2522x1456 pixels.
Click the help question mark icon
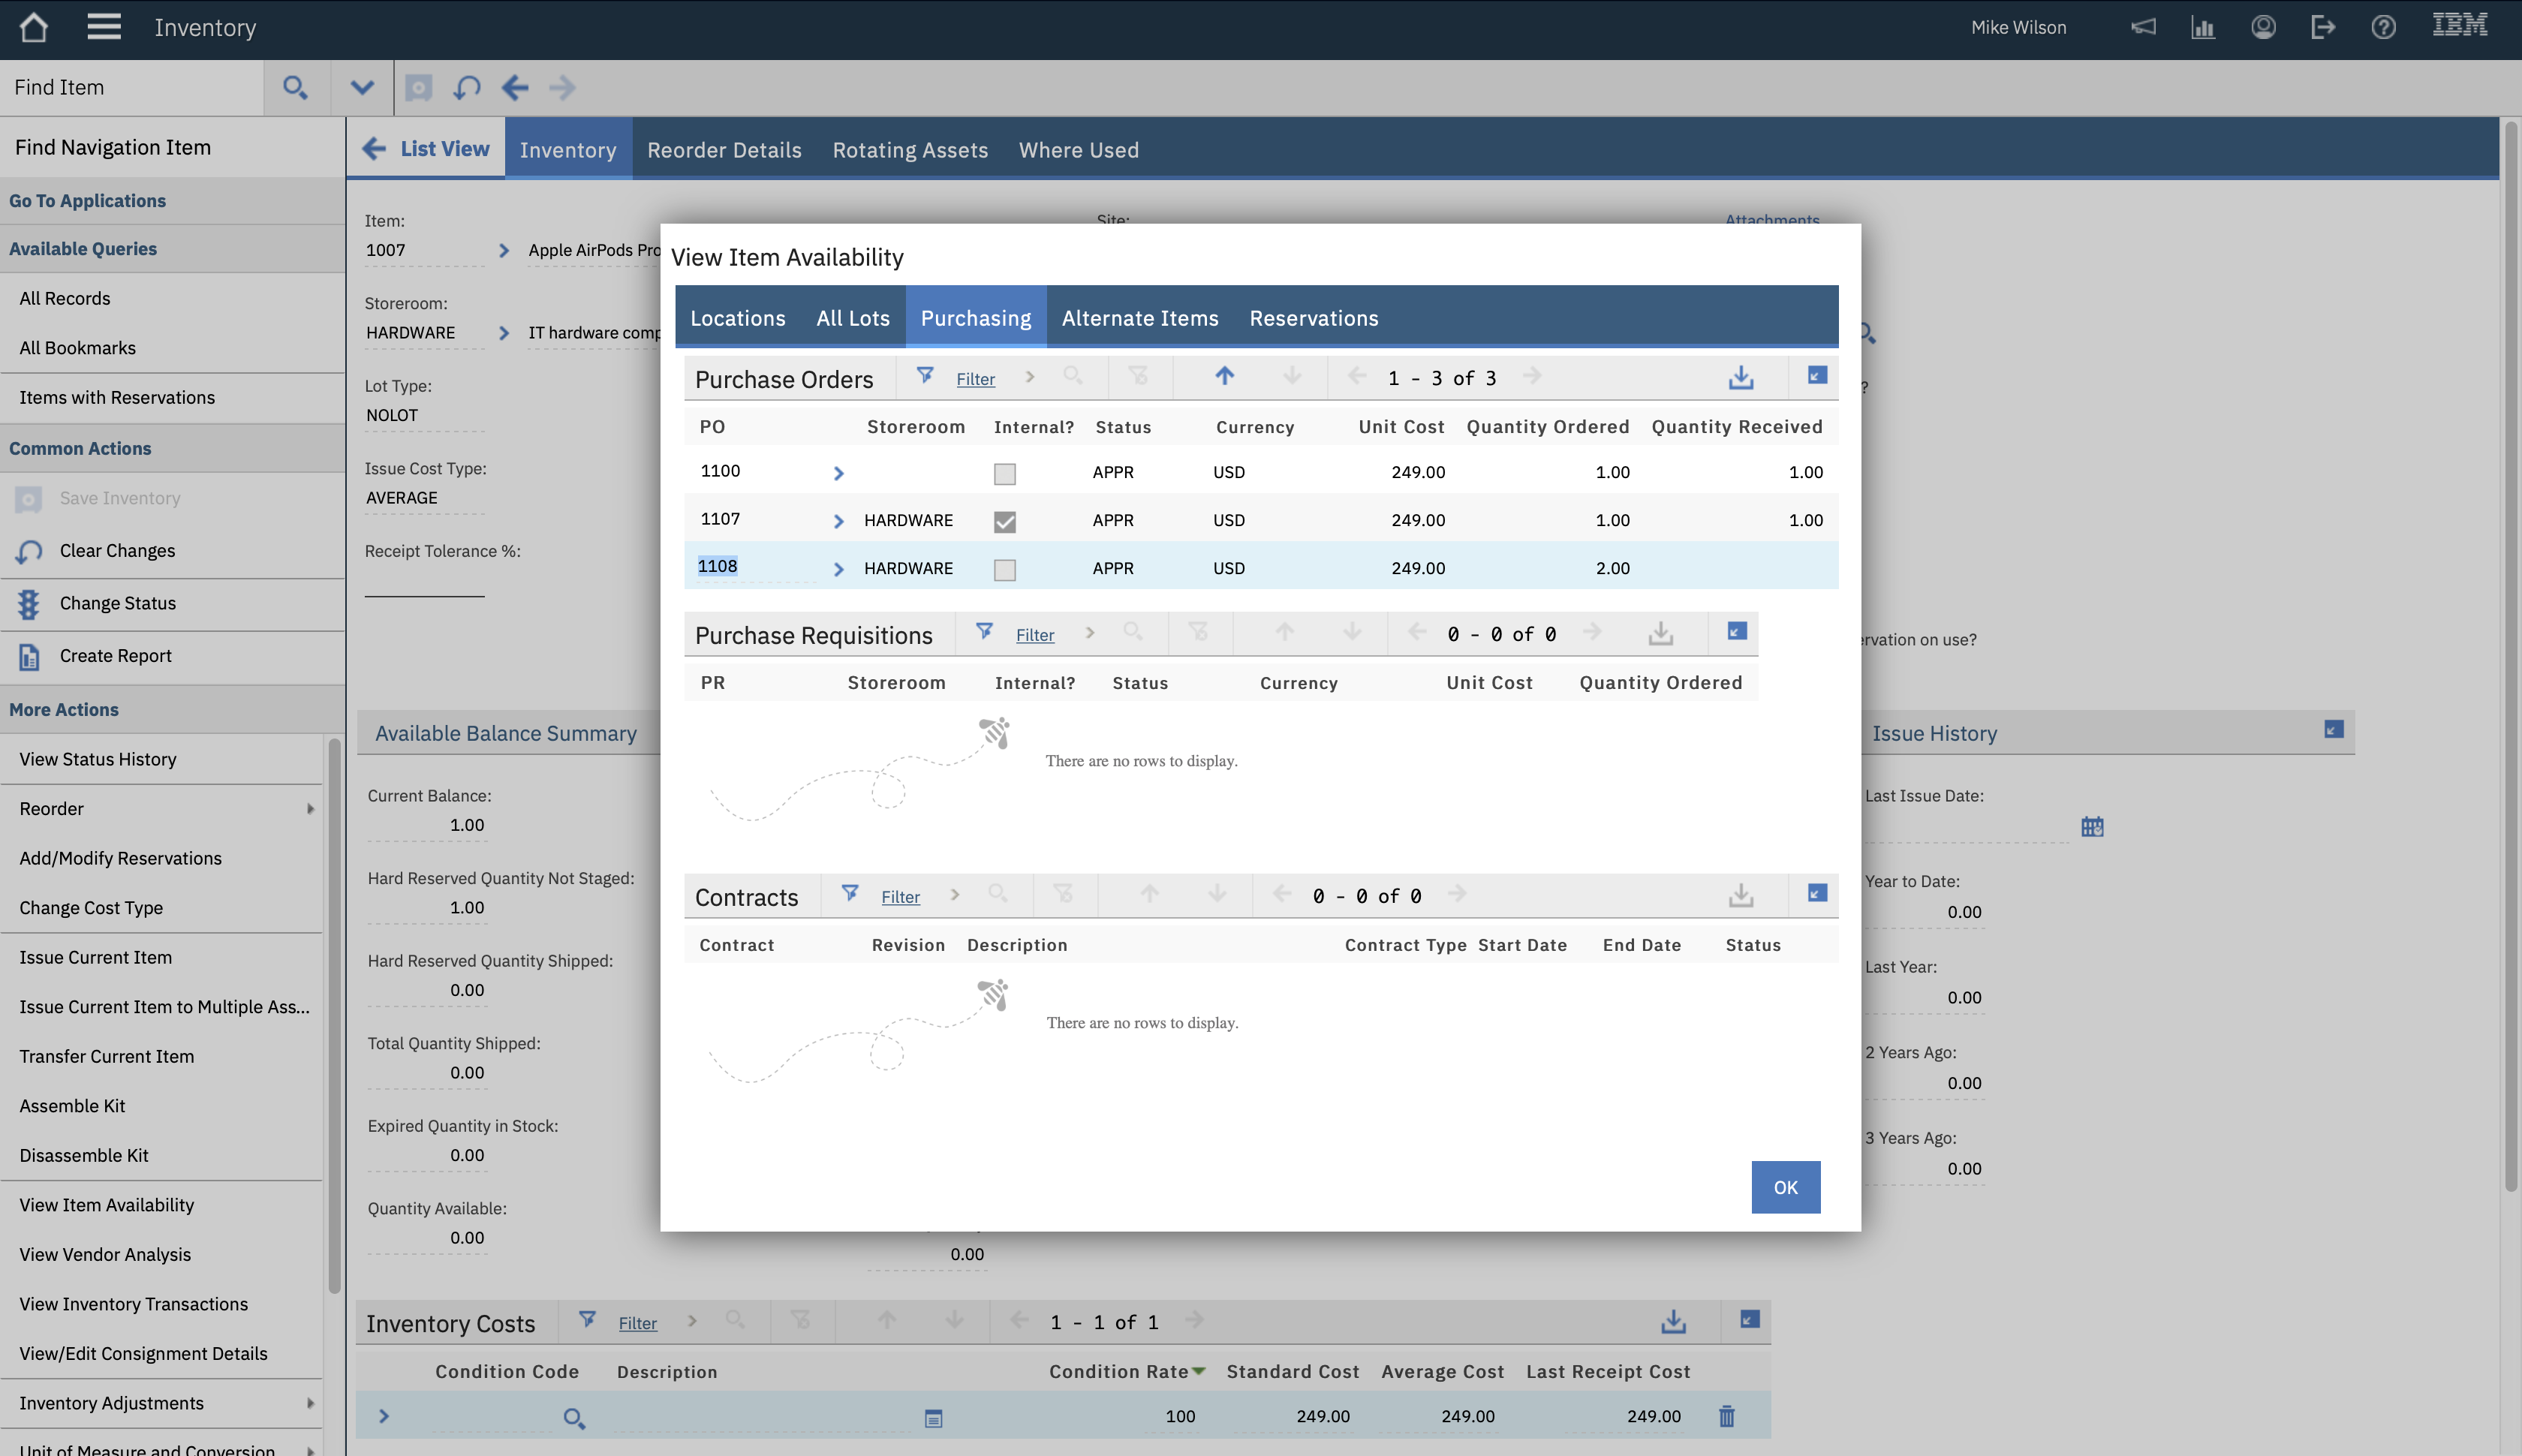pyautogui.click(x=2384, y=27)
